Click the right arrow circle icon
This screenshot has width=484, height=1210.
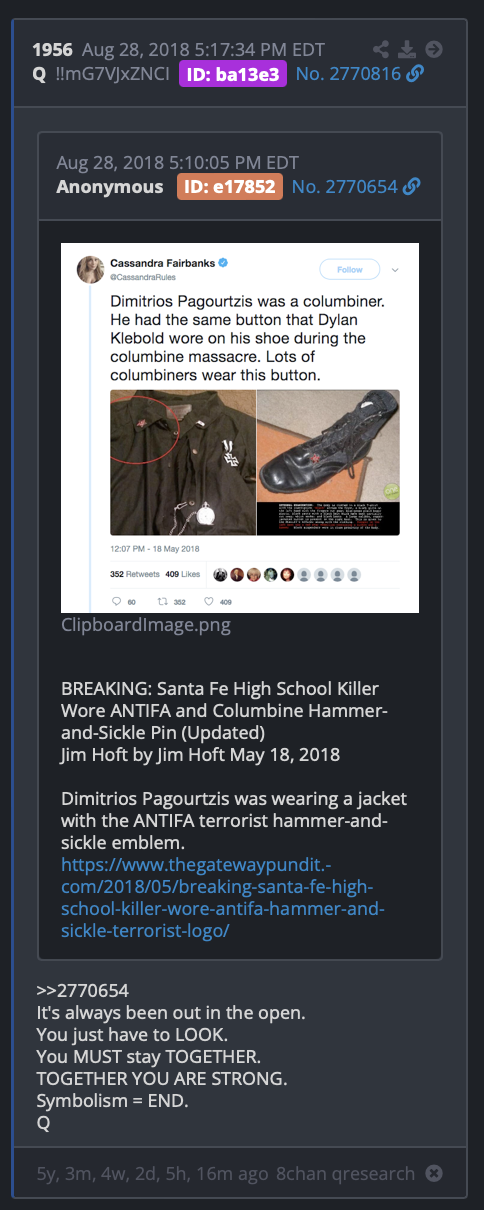(434, 49)
